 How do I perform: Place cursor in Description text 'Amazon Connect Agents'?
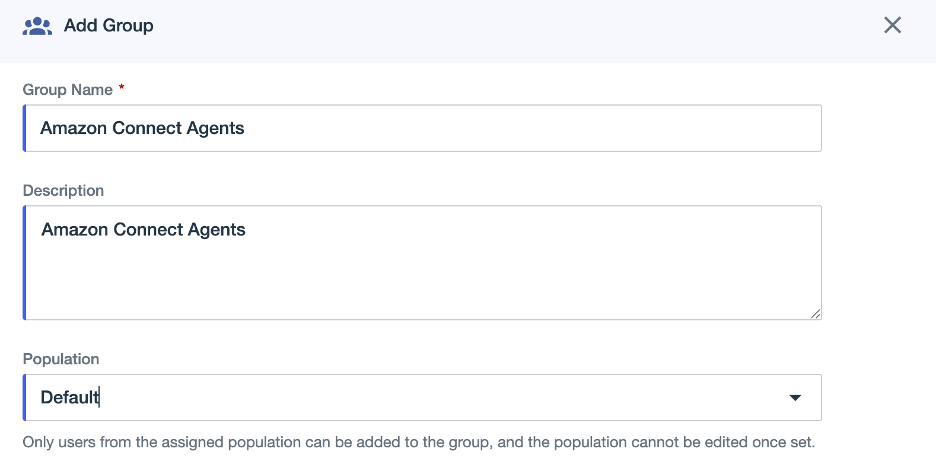pos(143,230)
